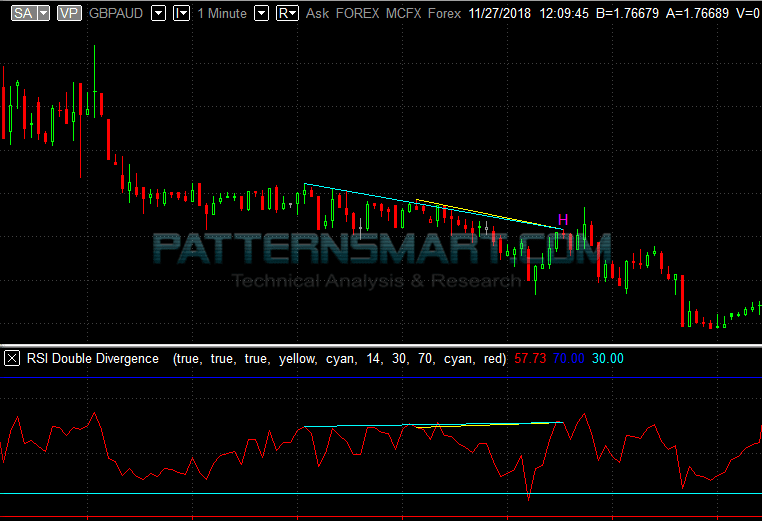Click the indicator parameters list in parentheses
This screenshot has height=521, width=762.
tap(339, 359)
